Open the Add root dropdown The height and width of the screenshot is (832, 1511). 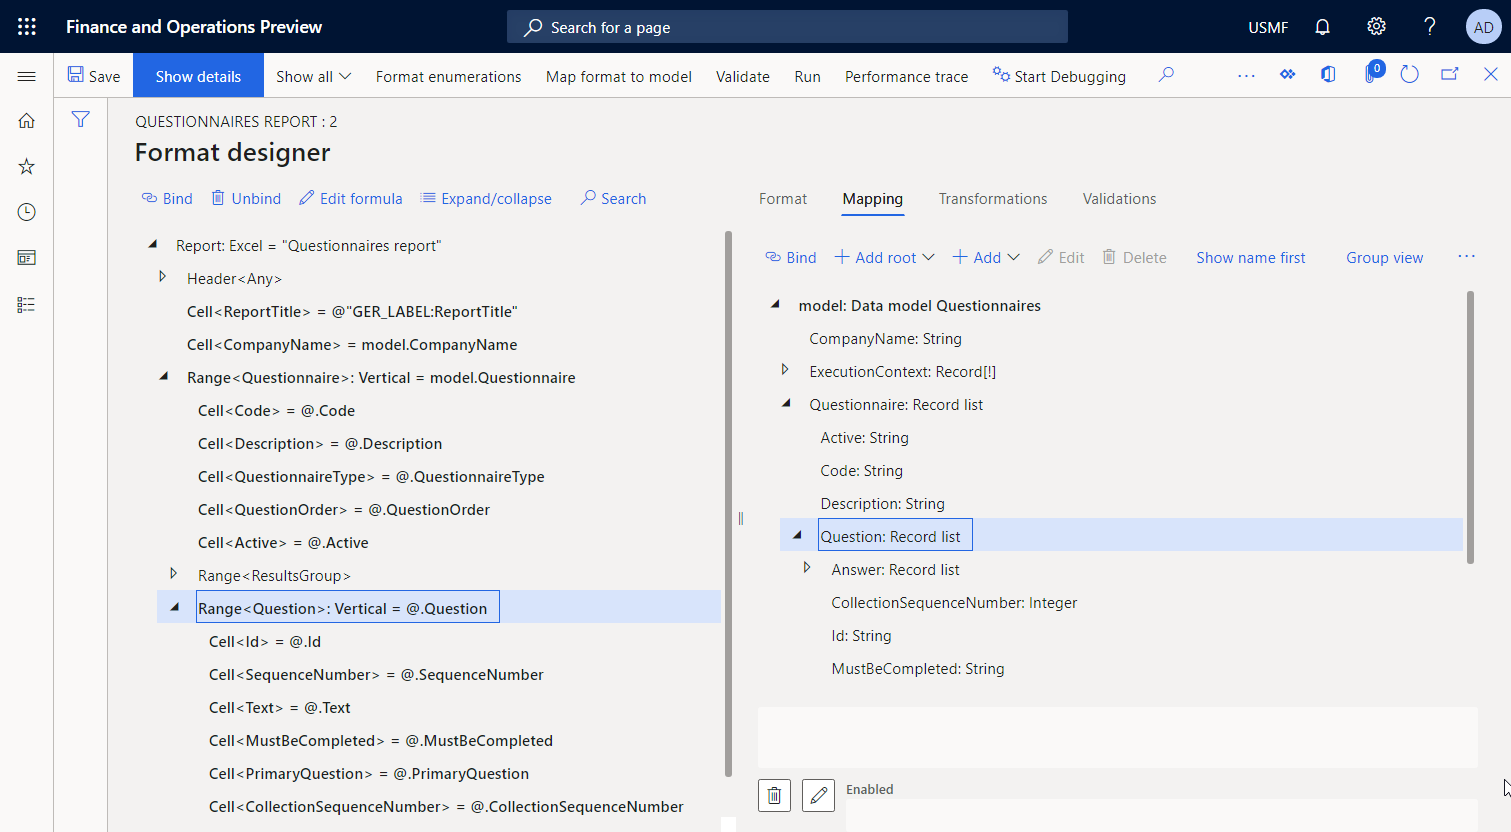point(883,257)
